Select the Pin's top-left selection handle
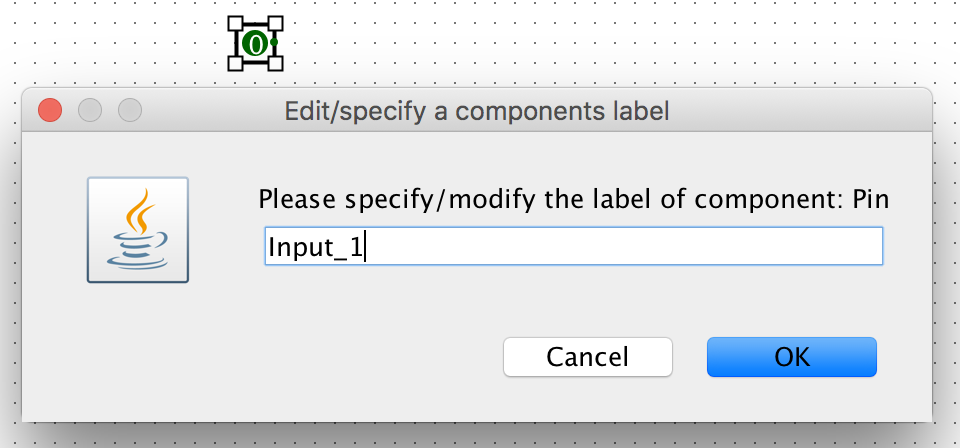This screenshot has height=448, width=960. pyautogui.click(x=236, y=24)
